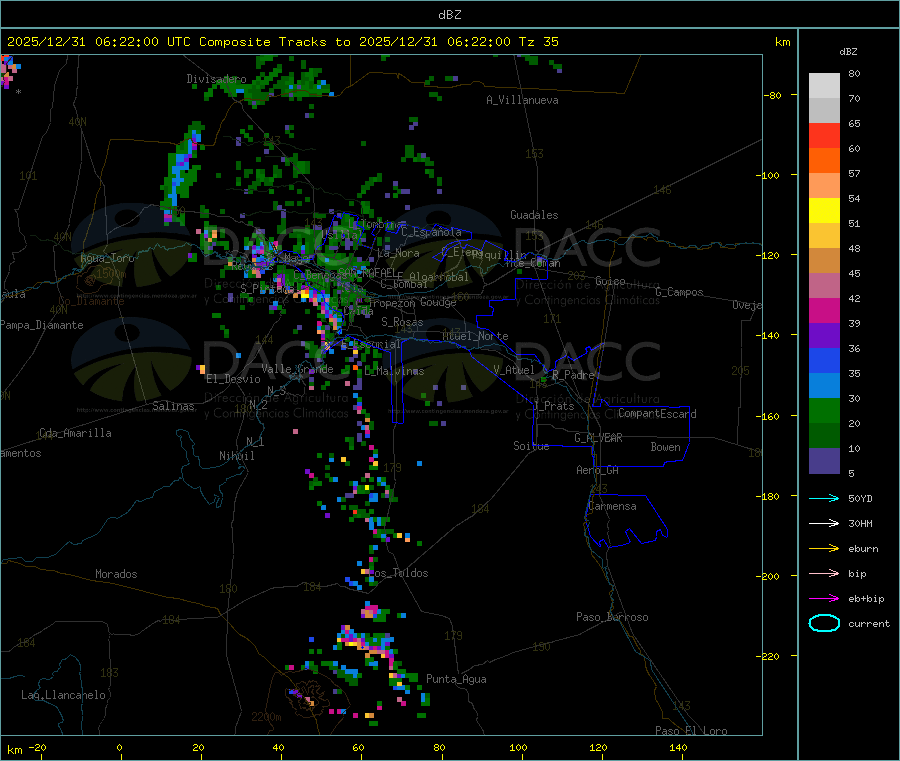The height and width of the screenshot is (761, 900).
Task: Click the 'Punta_Agua' map label
Action: [x=456, y=679]
